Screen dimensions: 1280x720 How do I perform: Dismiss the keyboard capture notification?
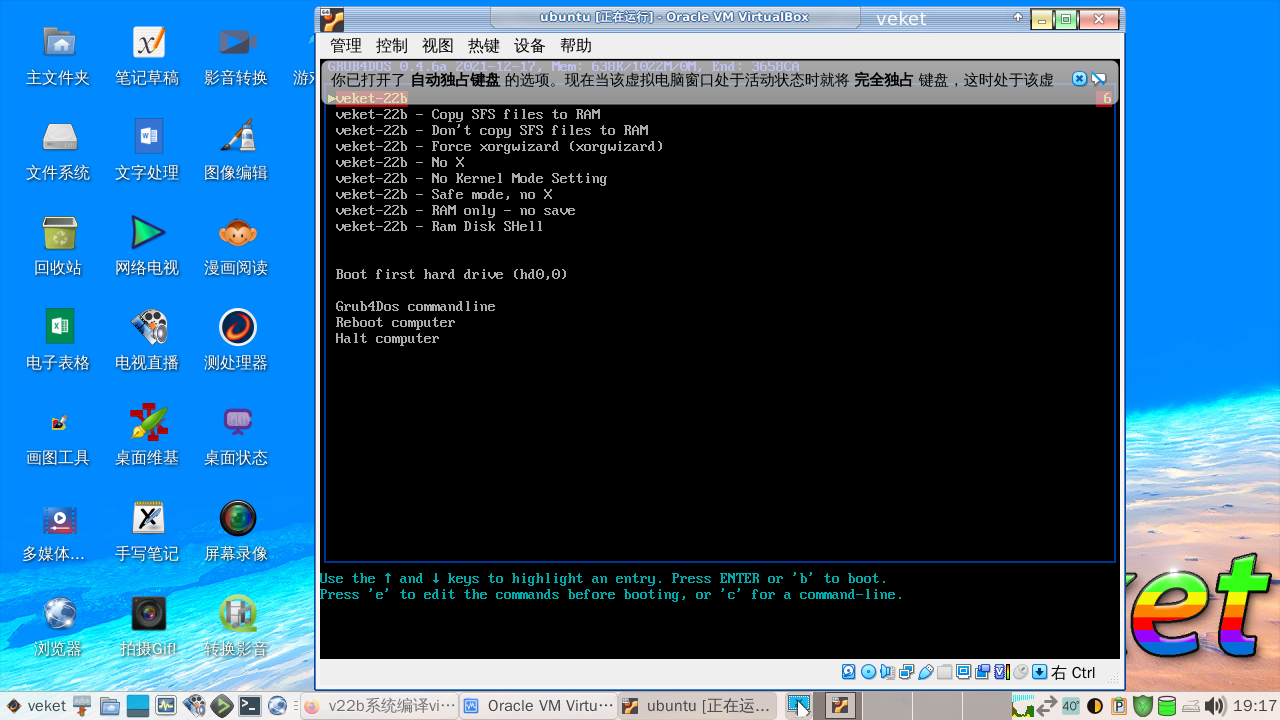click(1079, 78)
